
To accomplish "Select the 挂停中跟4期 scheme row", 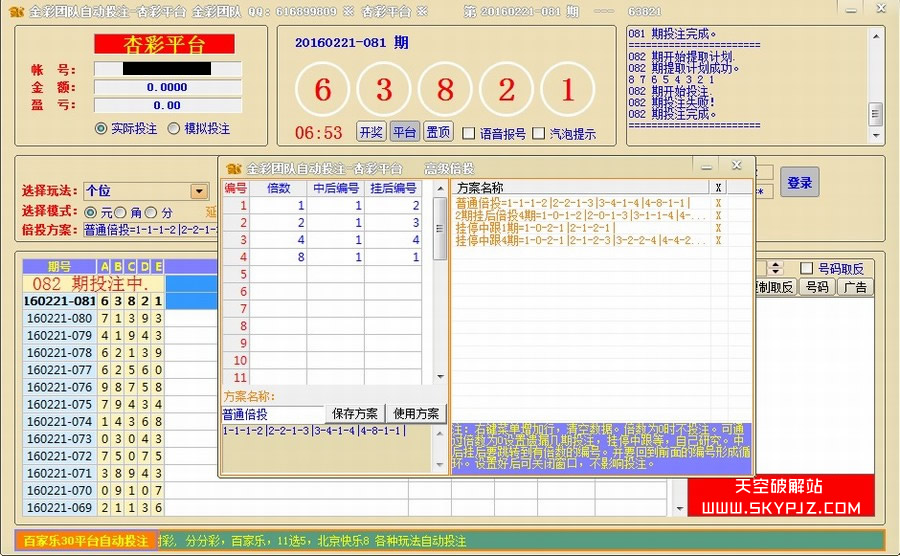I will coord(581,240).
